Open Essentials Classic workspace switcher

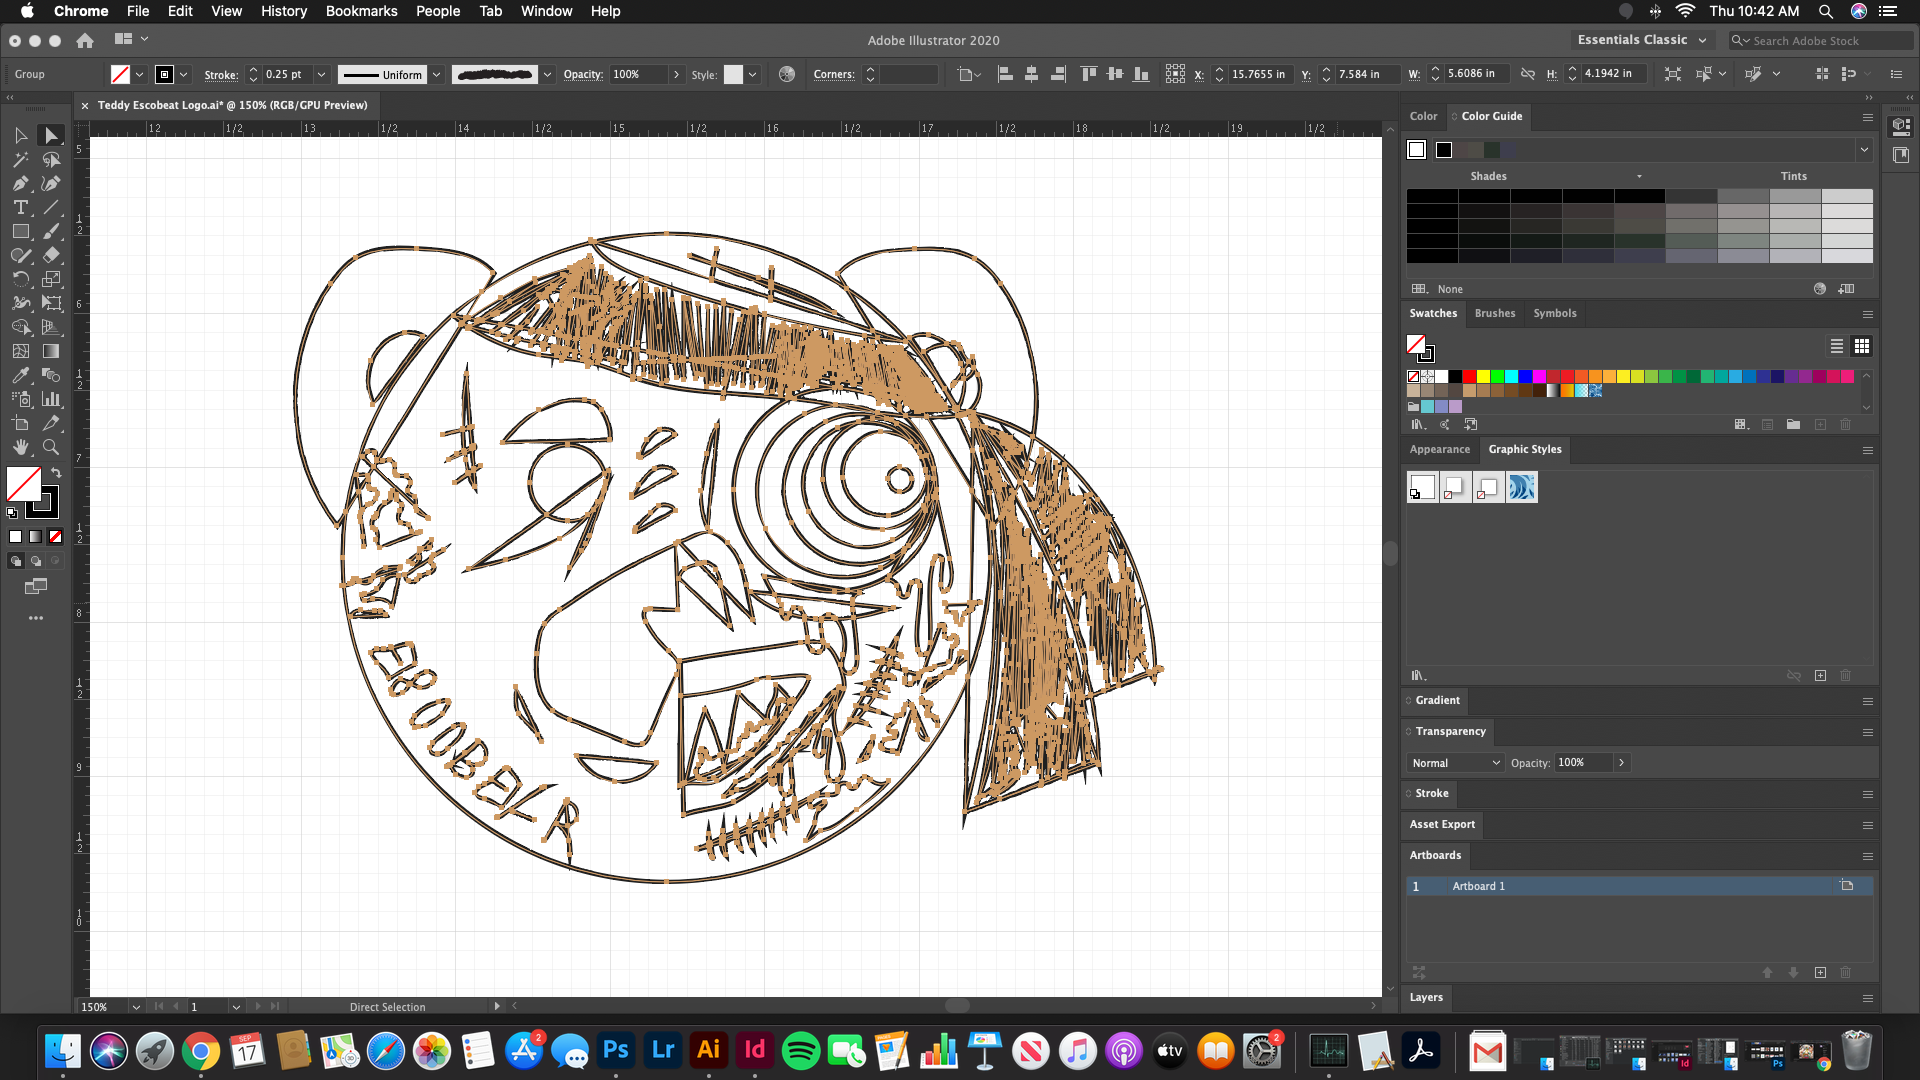[x=1642, y=40]
